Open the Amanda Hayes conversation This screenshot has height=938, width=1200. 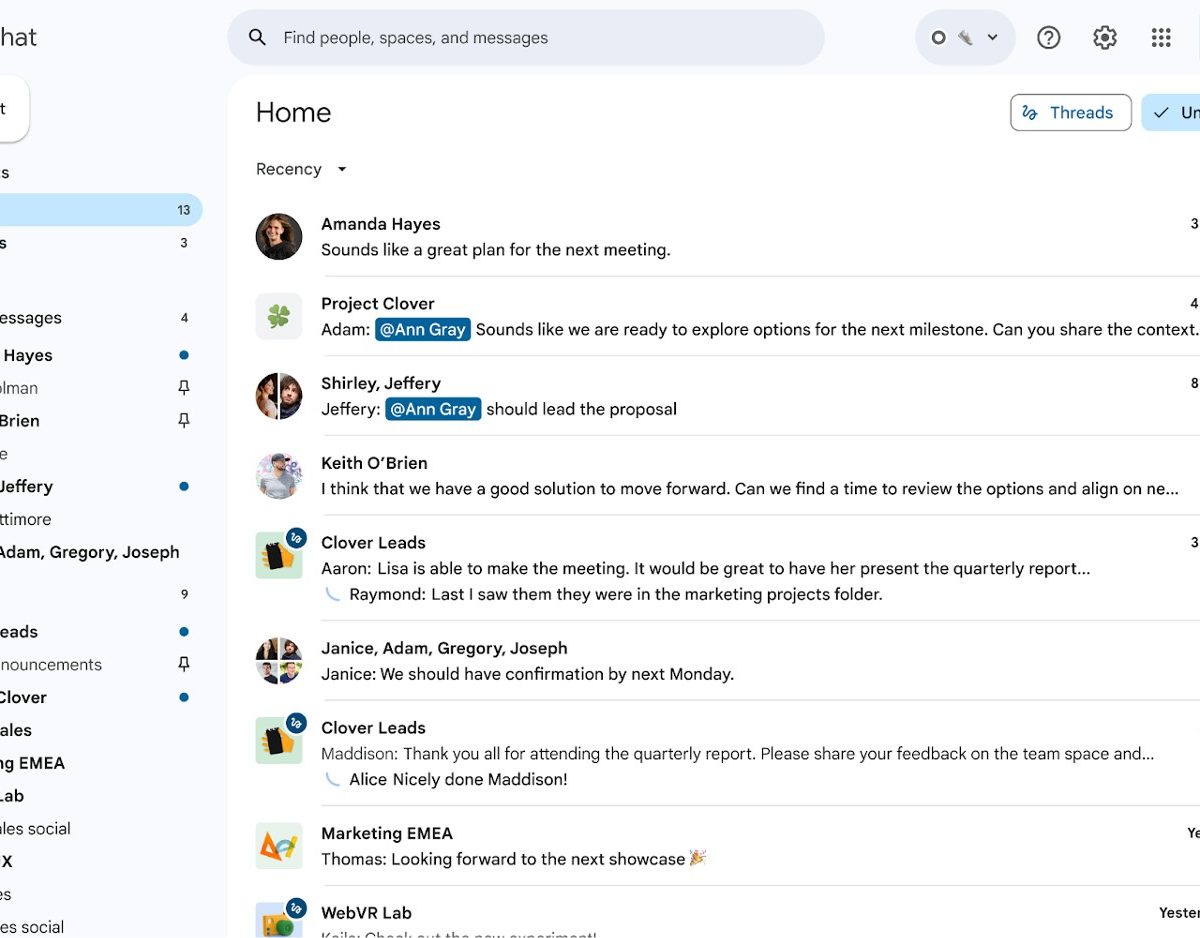(700, 237)
